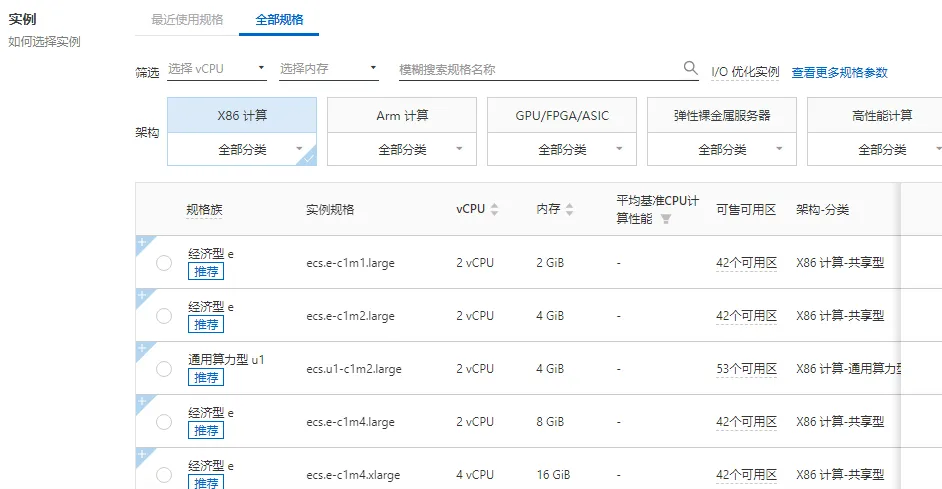Open the 平均基准CPU计算性能 filter funnel icon

pyautogui.click(x=666, y=219)
